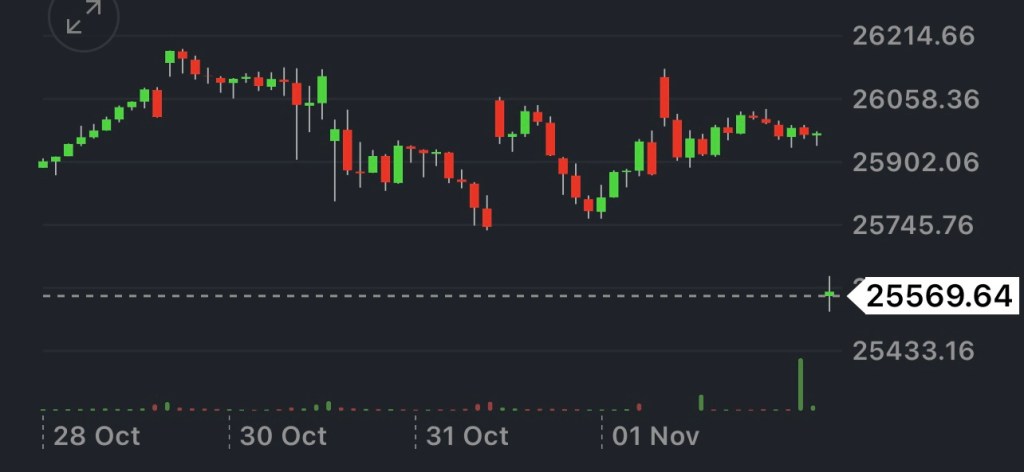Click the tall red candle above 01 Nov
1024x472 pixels.
[664, 99]
